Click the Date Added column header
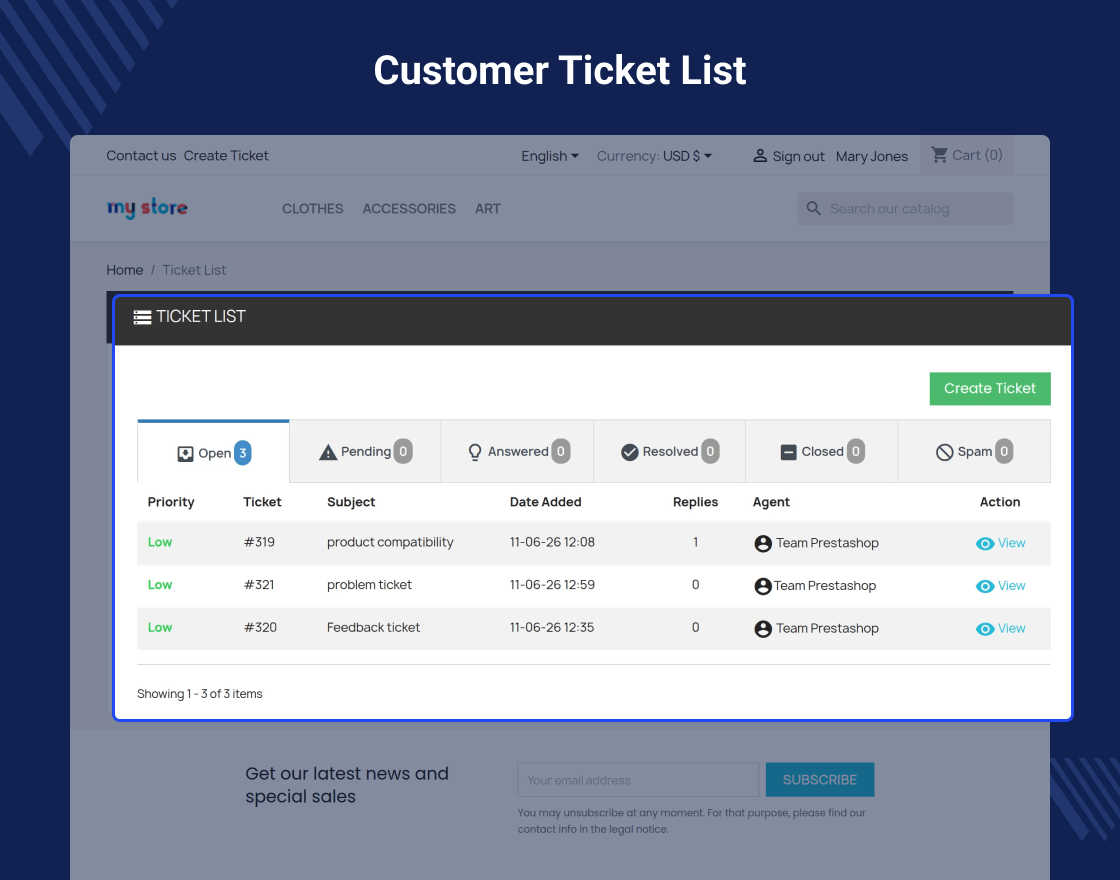The width and height of the screenshot is (1120, 880). click(x=545, y=502)
